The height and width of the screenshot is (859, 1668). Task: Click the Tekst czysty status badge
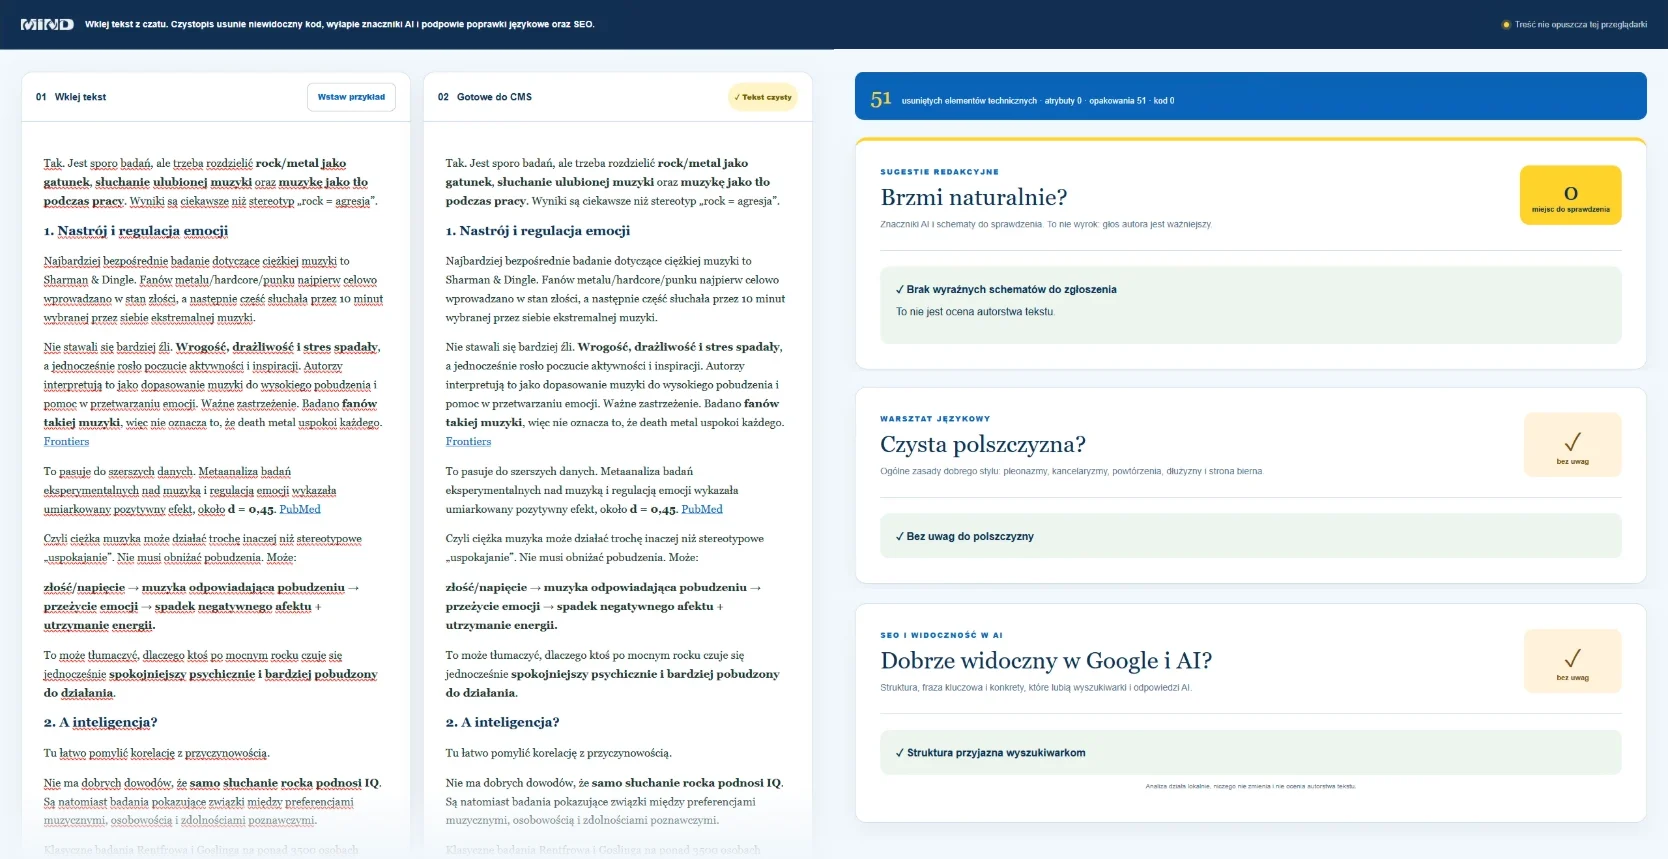coord(763,97)
